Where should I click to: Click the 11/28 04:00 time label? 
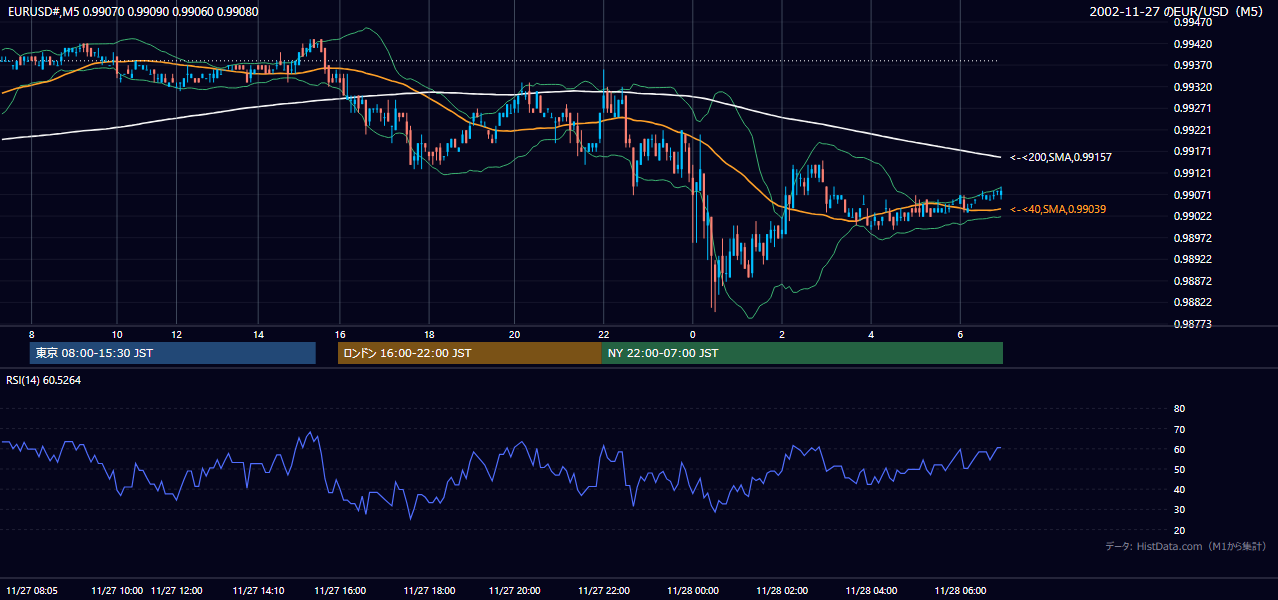[871, 591]
